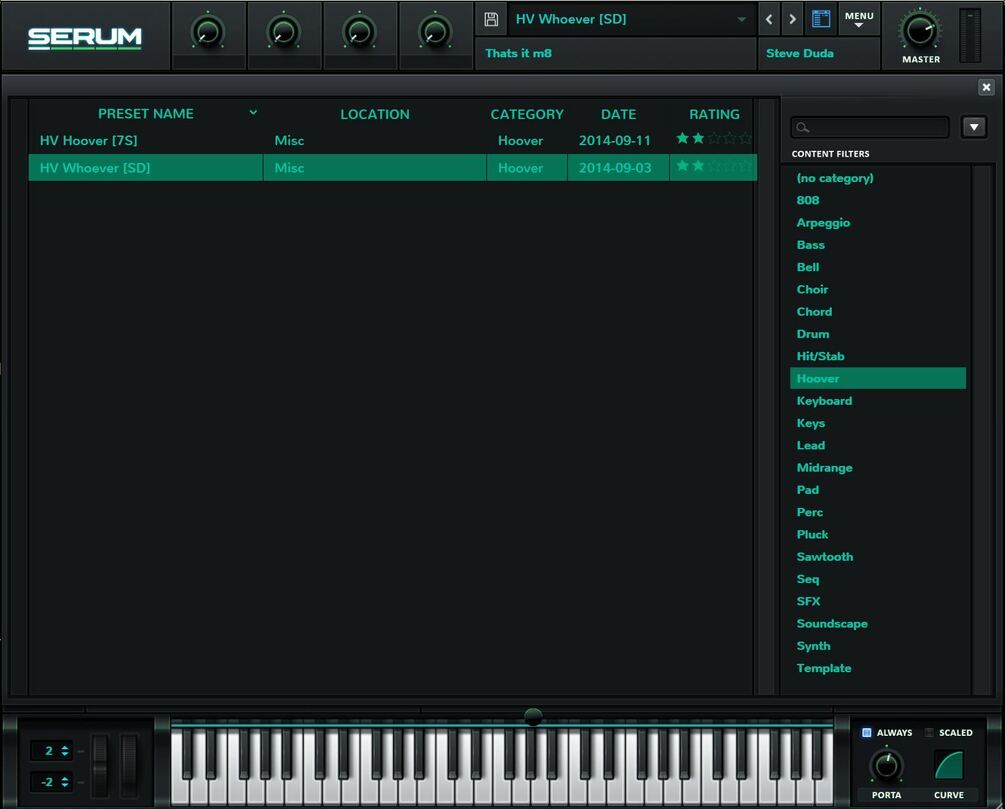Click the portamento CURVE display

(949, 765)
